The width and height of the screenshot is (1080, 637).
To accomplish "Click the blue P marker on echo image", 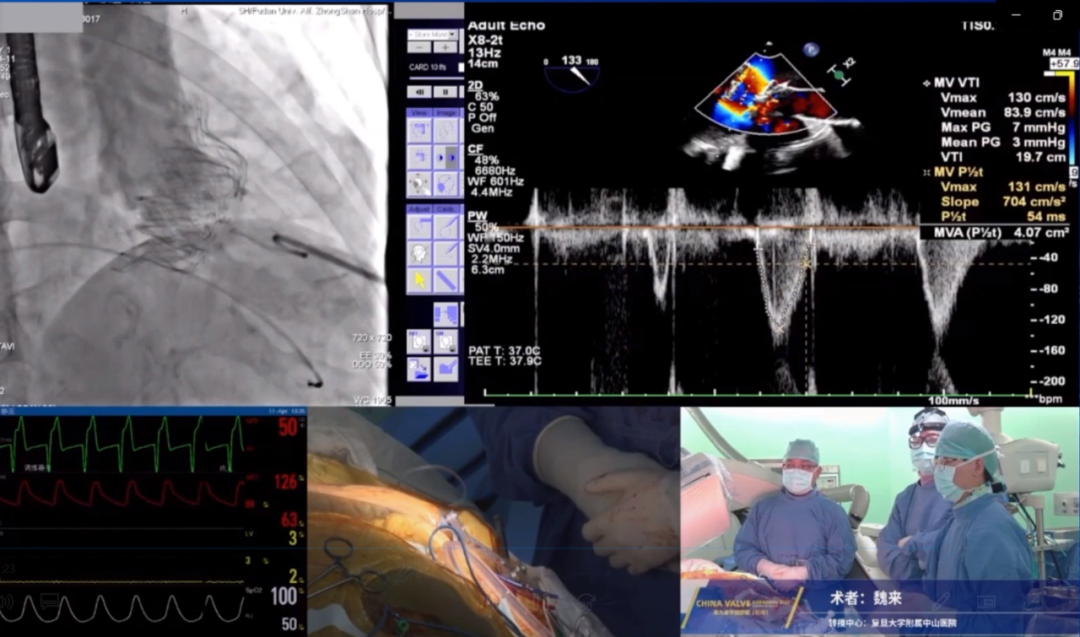I will click(811, 48).
